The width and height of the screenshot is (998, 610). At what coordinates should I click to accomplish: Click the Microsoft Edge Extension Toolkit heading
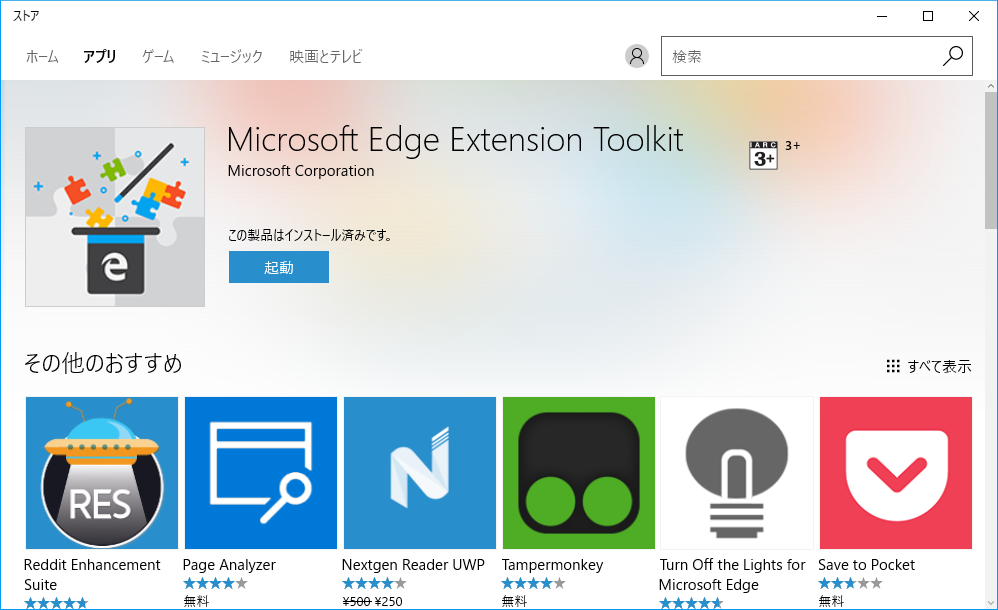point(455,139)
